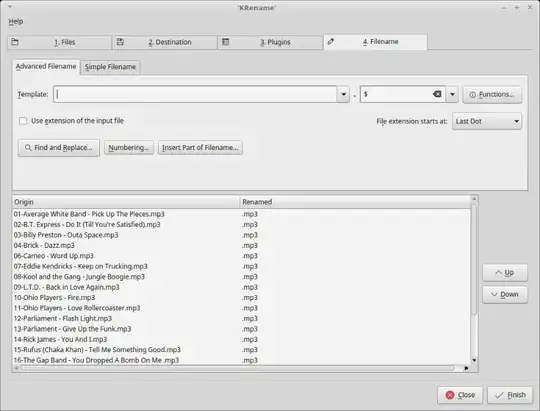Open Insert Part of Filename dialog
Screen dimensions: 540x411
point(200,148)
